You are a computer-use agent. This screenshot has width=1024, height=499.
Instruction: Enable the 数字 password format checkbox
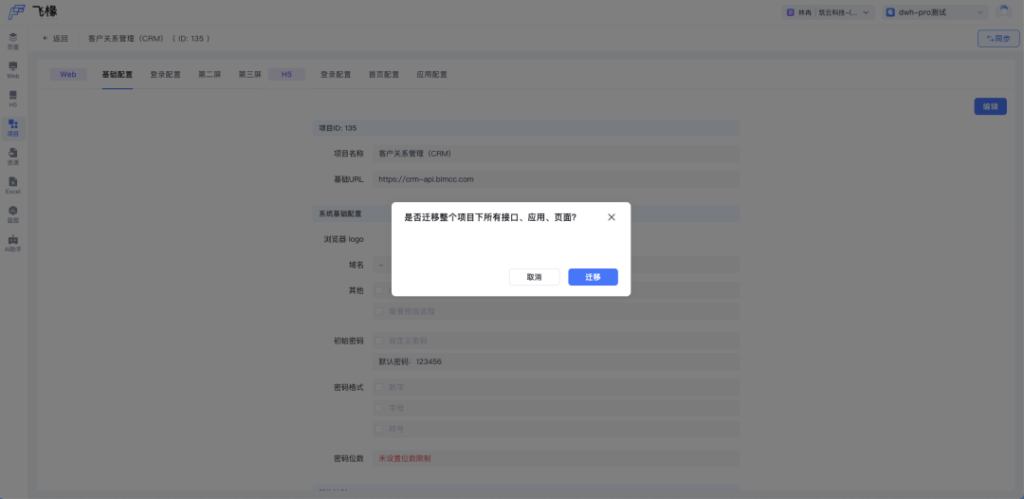pos(379,386)
